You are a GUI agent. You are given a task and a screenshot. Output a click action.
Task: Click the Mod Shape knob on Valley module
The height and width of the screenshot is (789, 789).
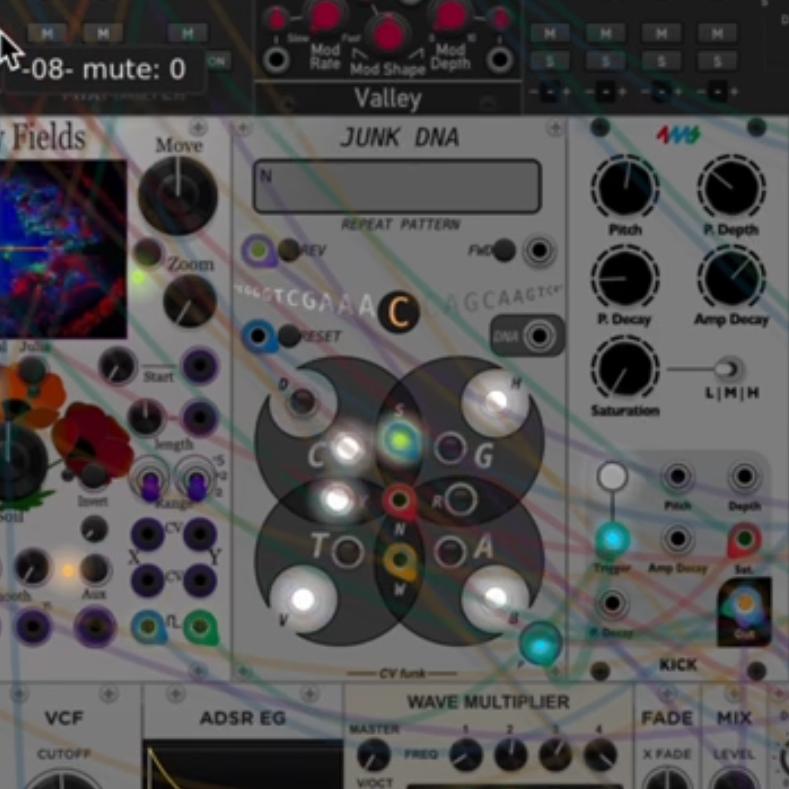coord(388,34)
